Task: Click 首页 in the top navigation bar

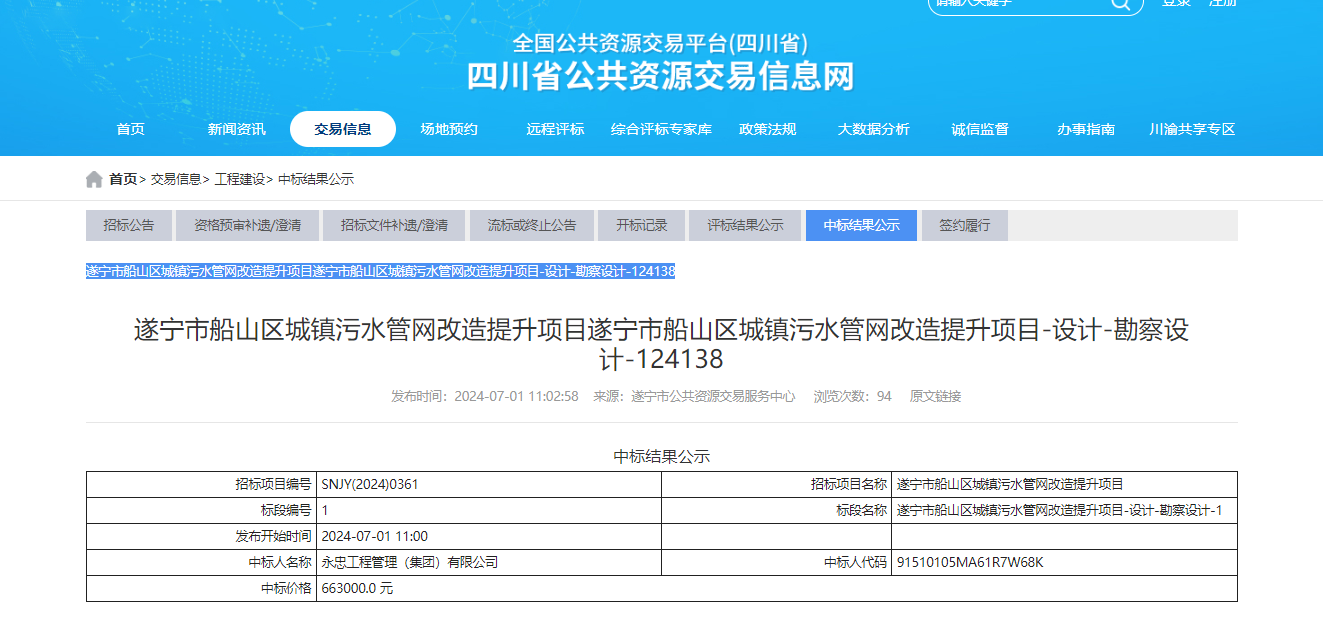Action: tap(130, 129)
